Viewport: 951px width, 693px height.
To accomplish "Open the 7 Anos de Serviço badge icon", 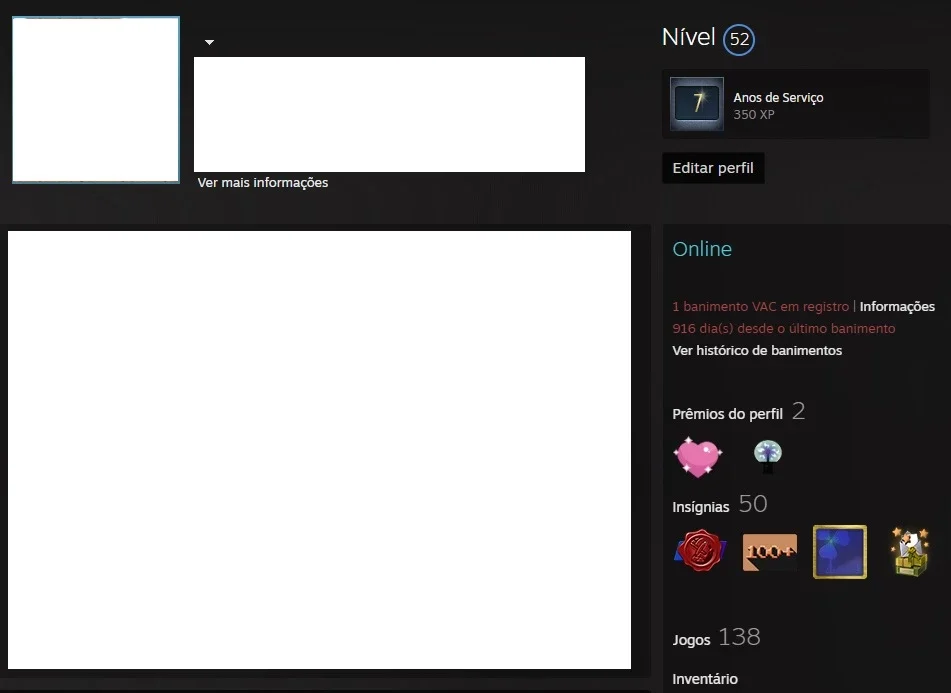I will click(x=697, y=104).
